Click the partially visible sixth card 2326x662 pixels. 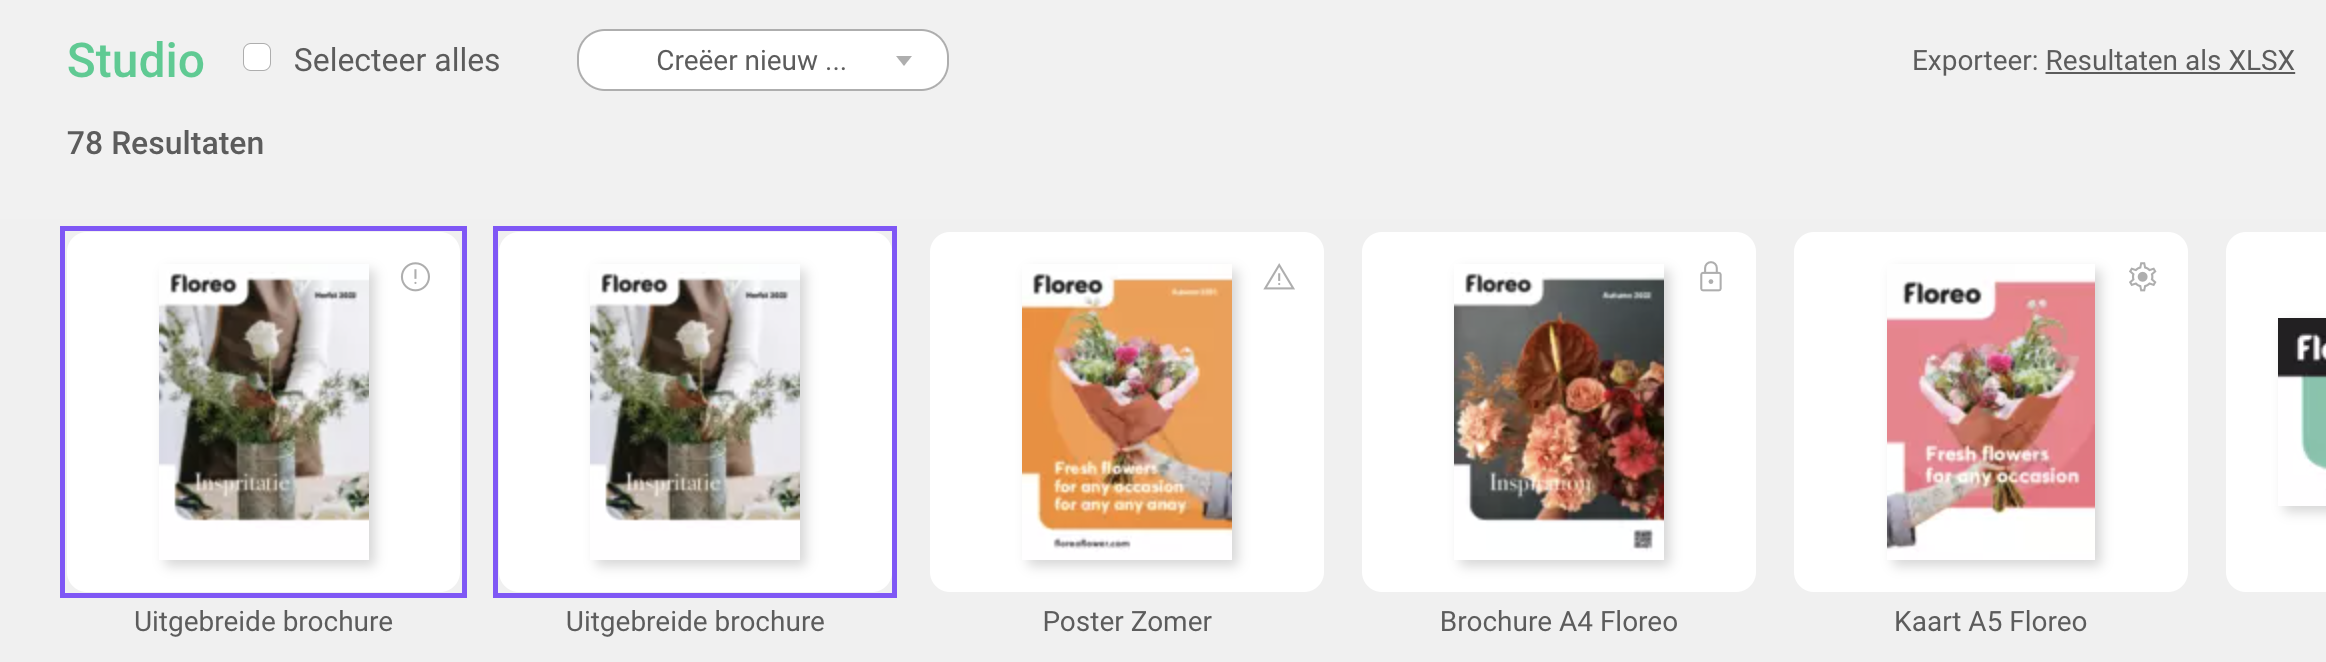pyautogui.click(x=2277, y=412)
